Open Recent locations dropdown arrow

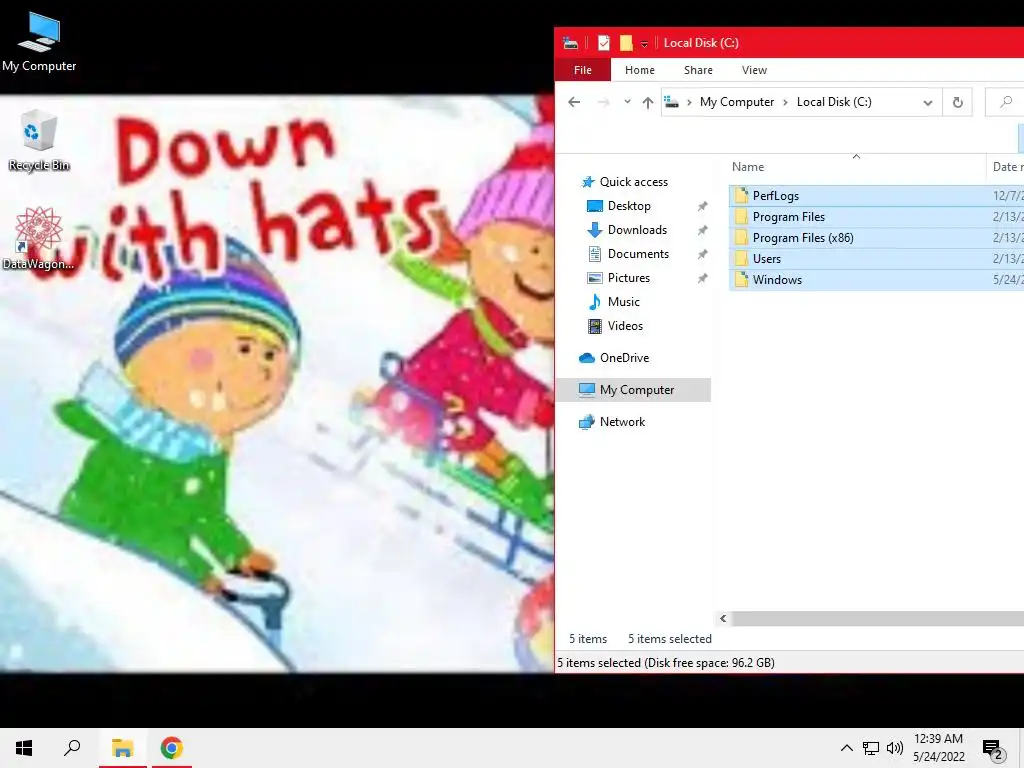tap(627, 102)
